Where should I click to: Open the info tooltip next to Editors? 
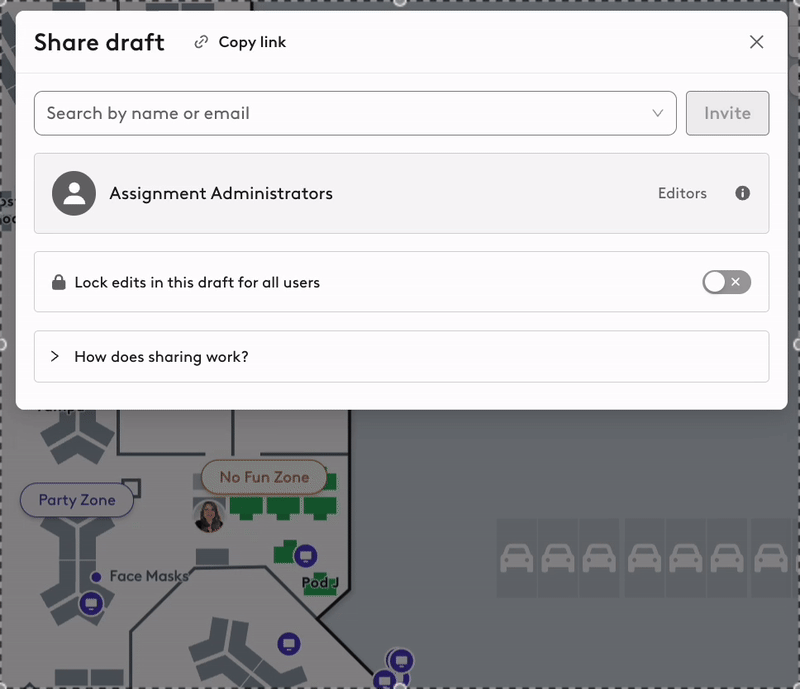pos(742,193)
